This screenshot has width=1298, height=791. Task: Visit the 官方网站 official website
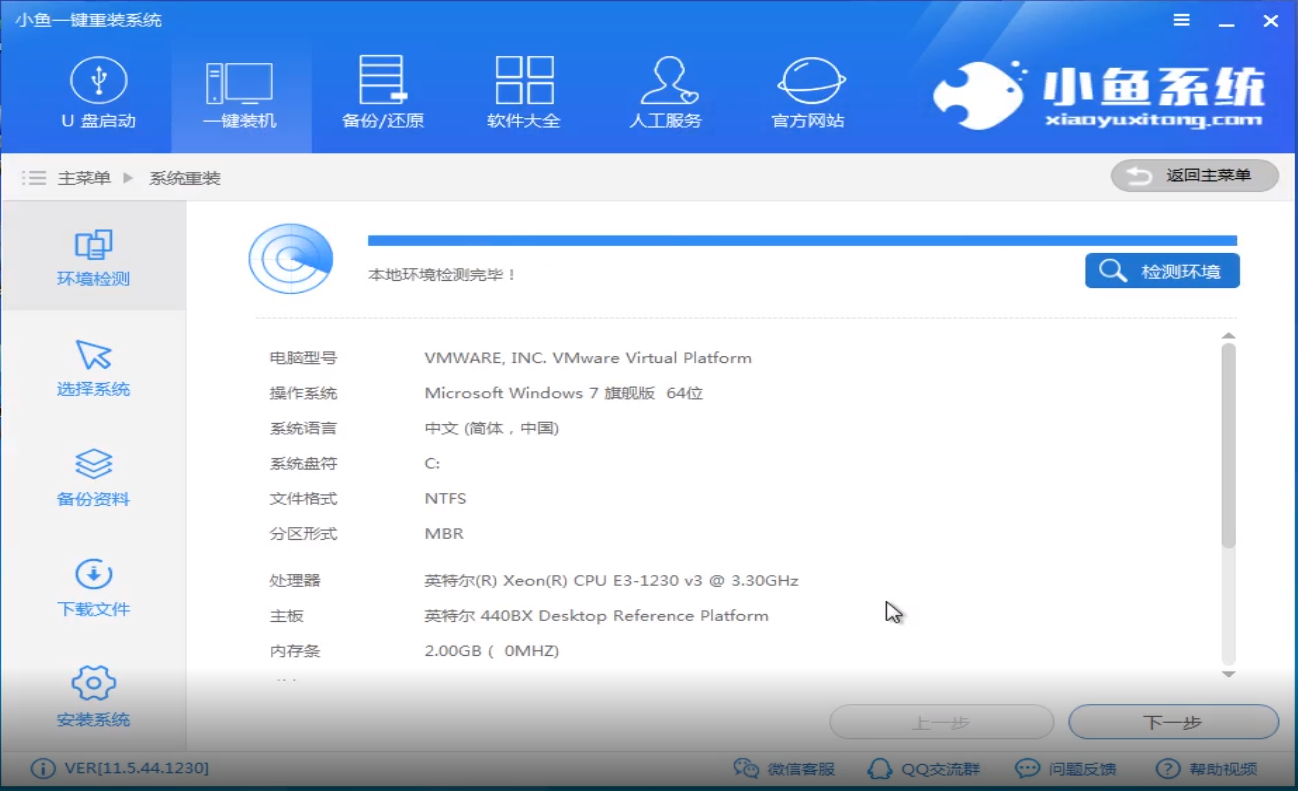tap(809, 92)
